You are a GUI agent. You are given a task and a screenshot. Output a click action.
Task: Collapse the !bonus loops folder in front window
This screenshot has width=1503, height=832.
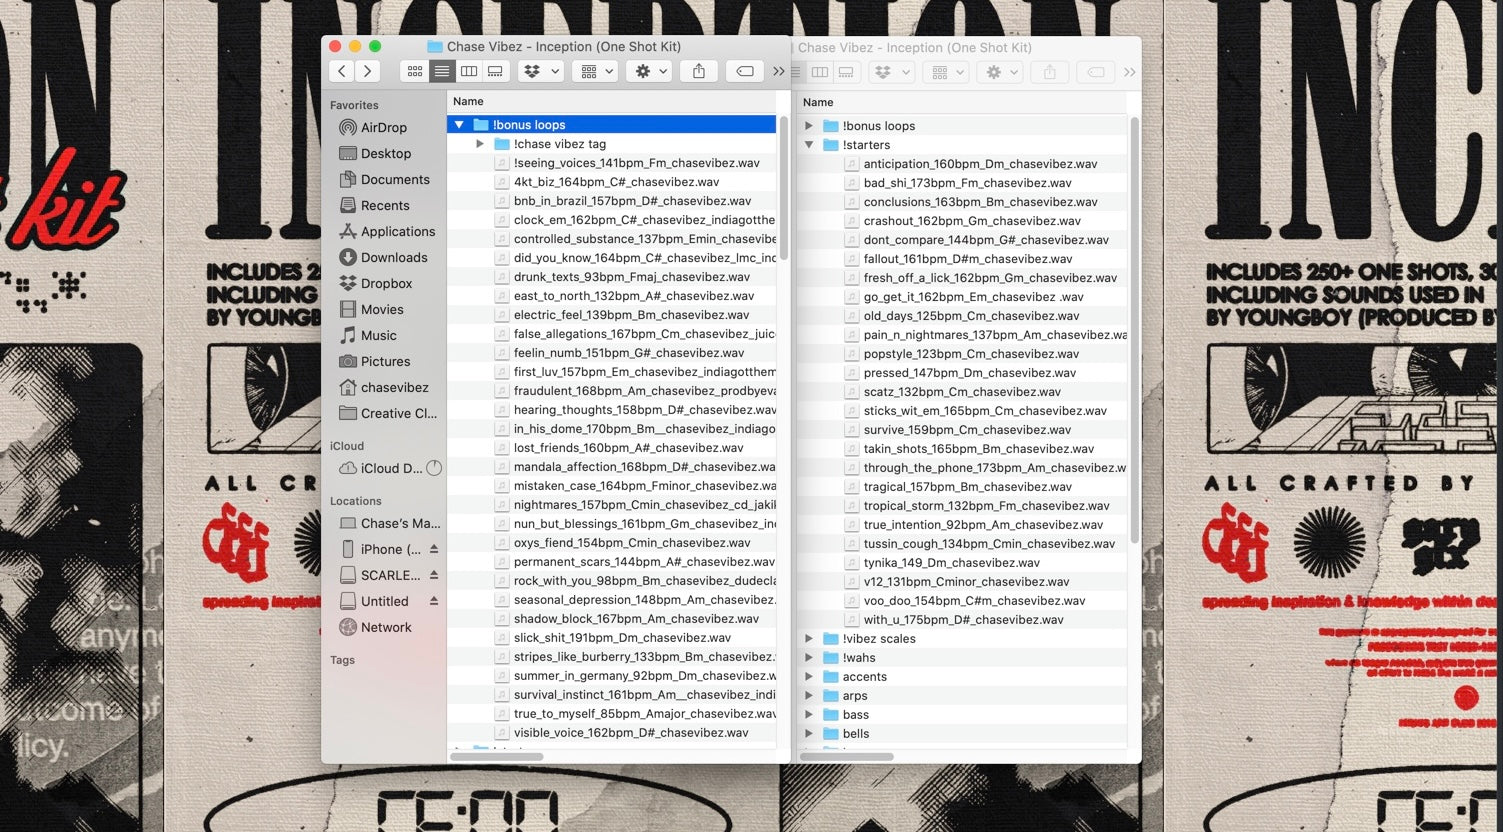point(459,125)
